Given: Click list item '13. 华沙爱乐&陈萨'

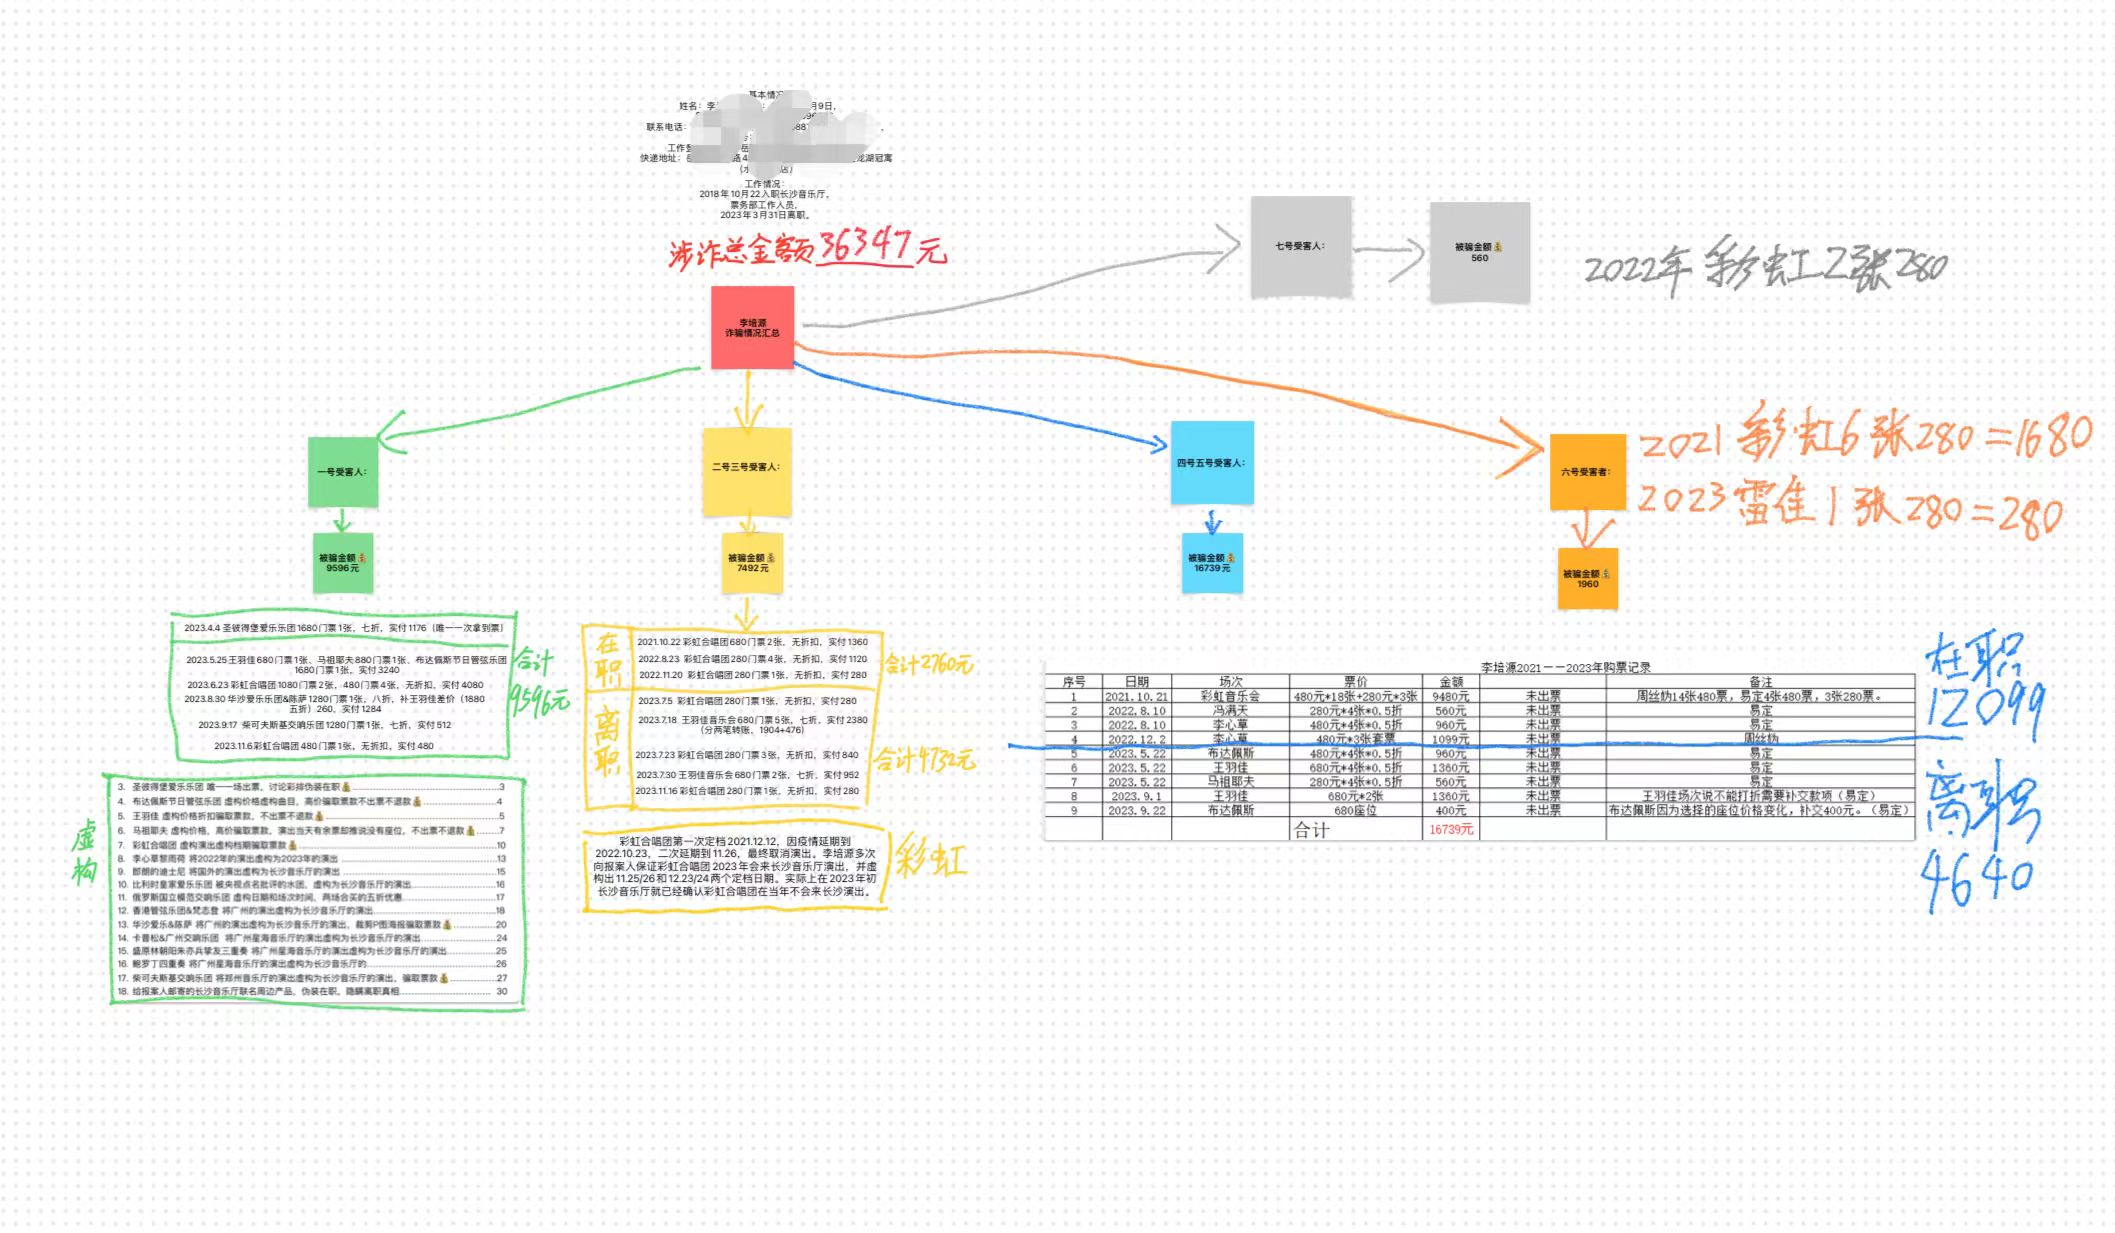Looking at the screenshot, I should tap(311, 924).
